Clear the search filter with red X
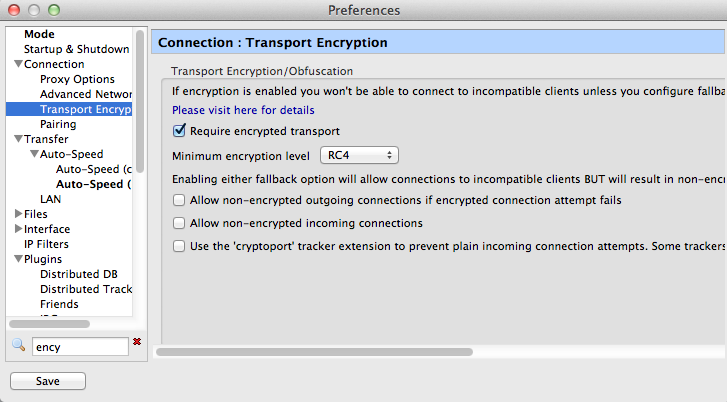727x402 pixels. coord(137,342)
